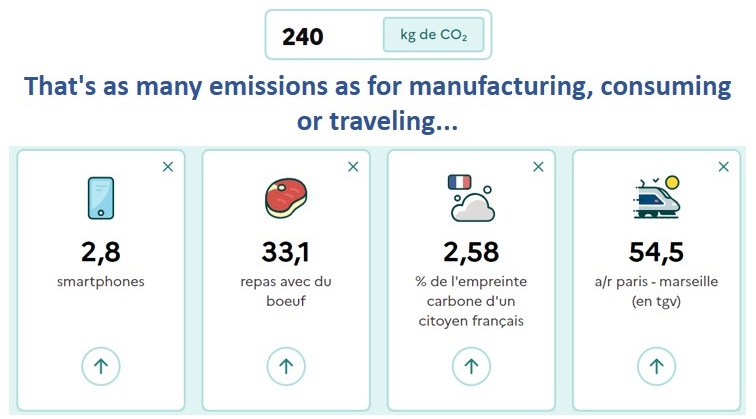Click the emissions comparison heading text
This screenshot has width=756, height=419.
(378, 103)
